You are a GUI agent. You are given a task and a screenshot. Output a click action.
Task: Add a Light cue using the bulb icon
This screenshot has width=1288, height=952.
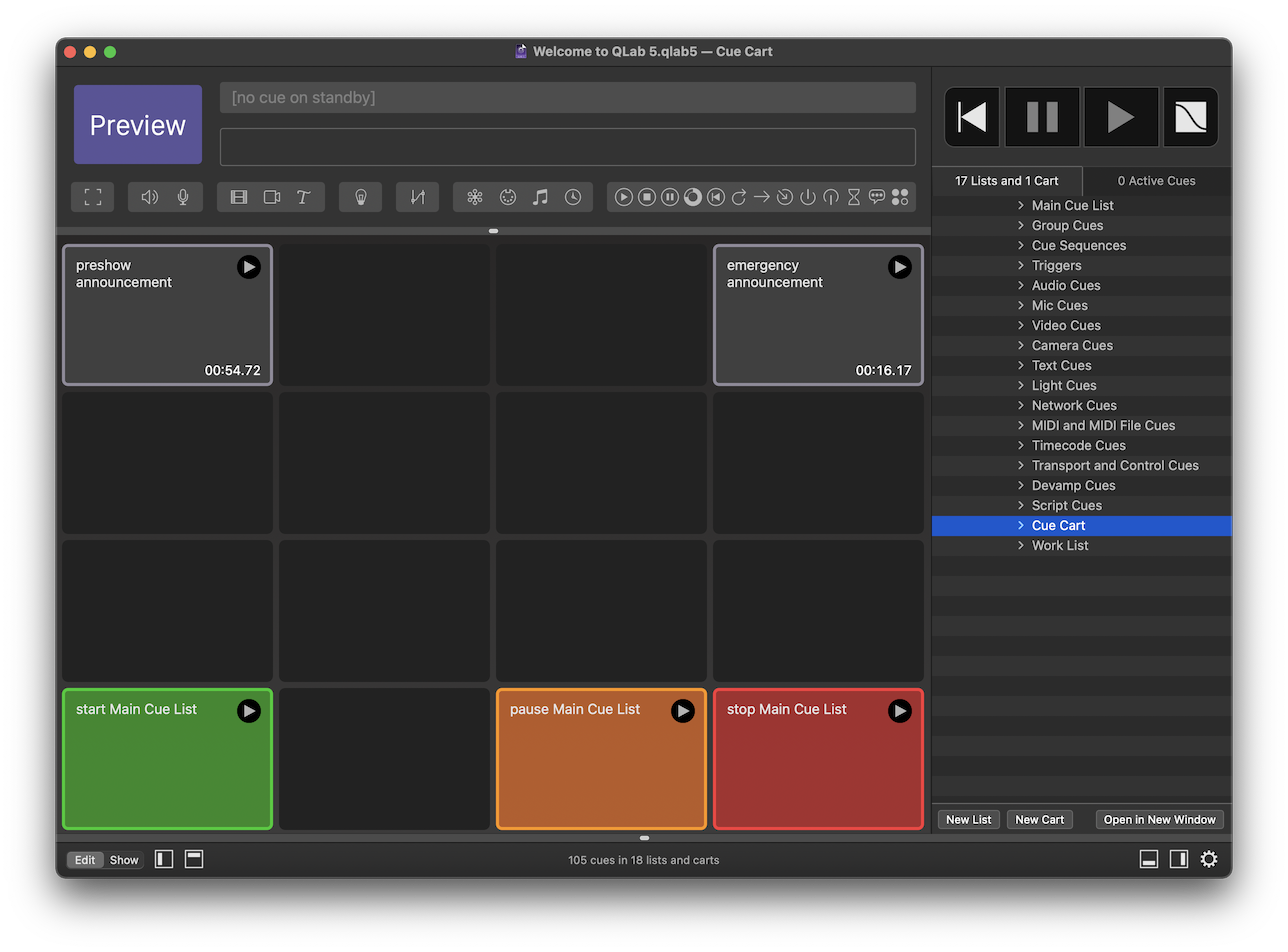(361, 197)
